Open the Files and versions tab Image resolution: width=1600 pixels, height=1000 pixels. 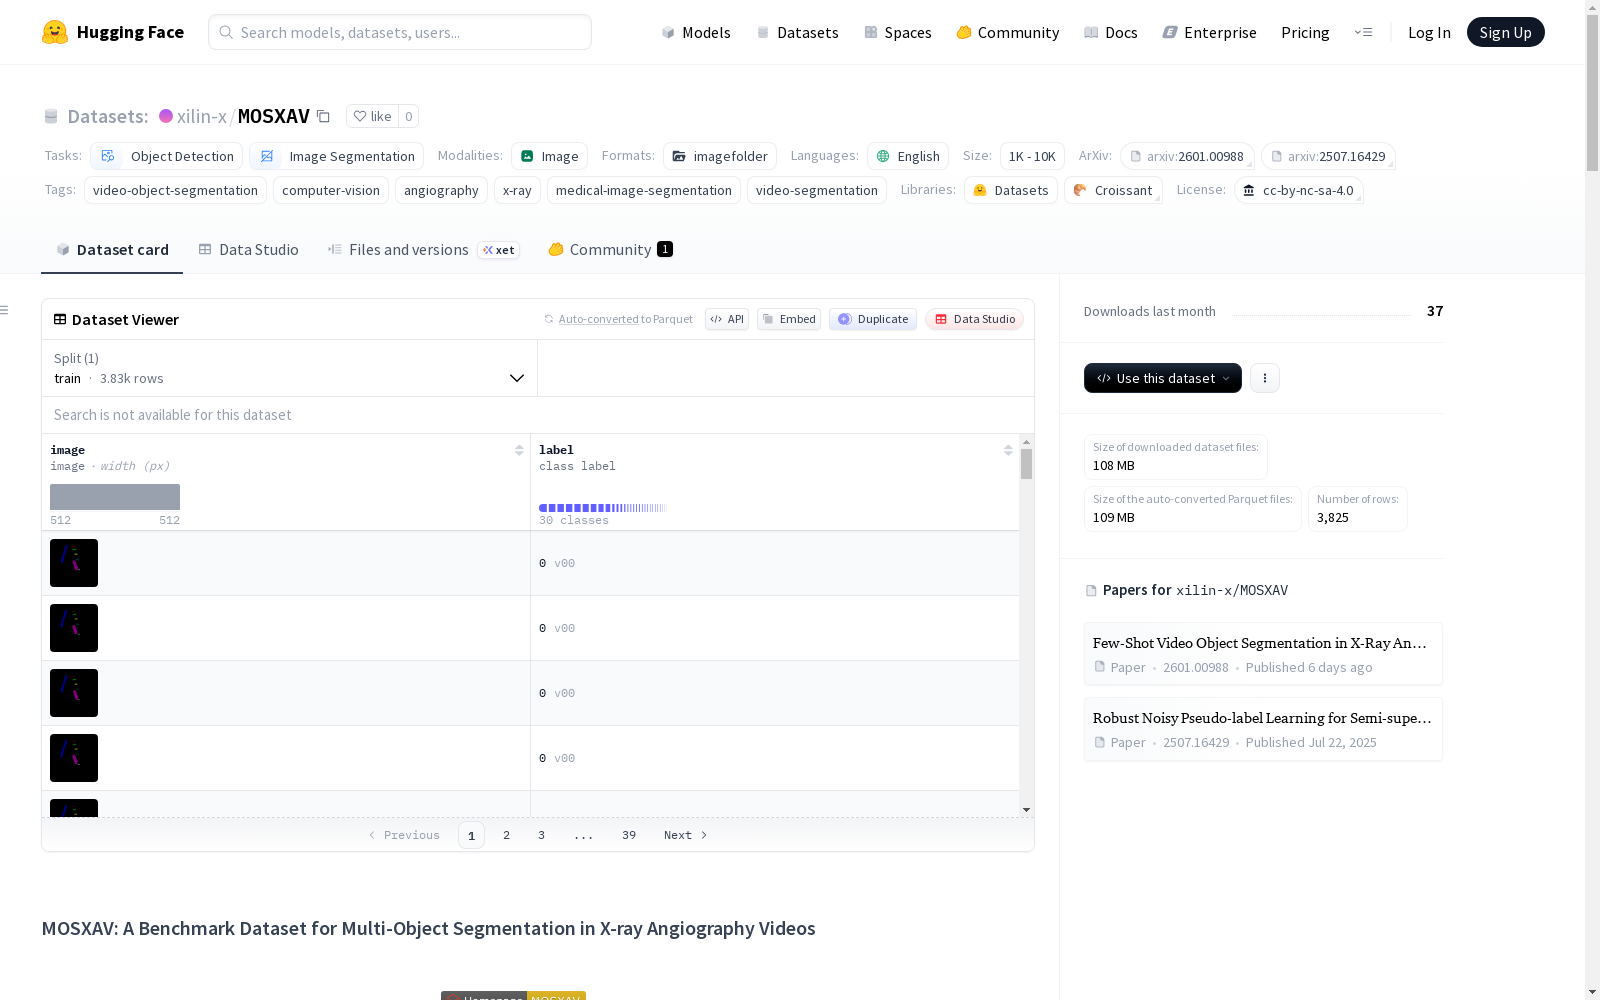tap(423, 250)
